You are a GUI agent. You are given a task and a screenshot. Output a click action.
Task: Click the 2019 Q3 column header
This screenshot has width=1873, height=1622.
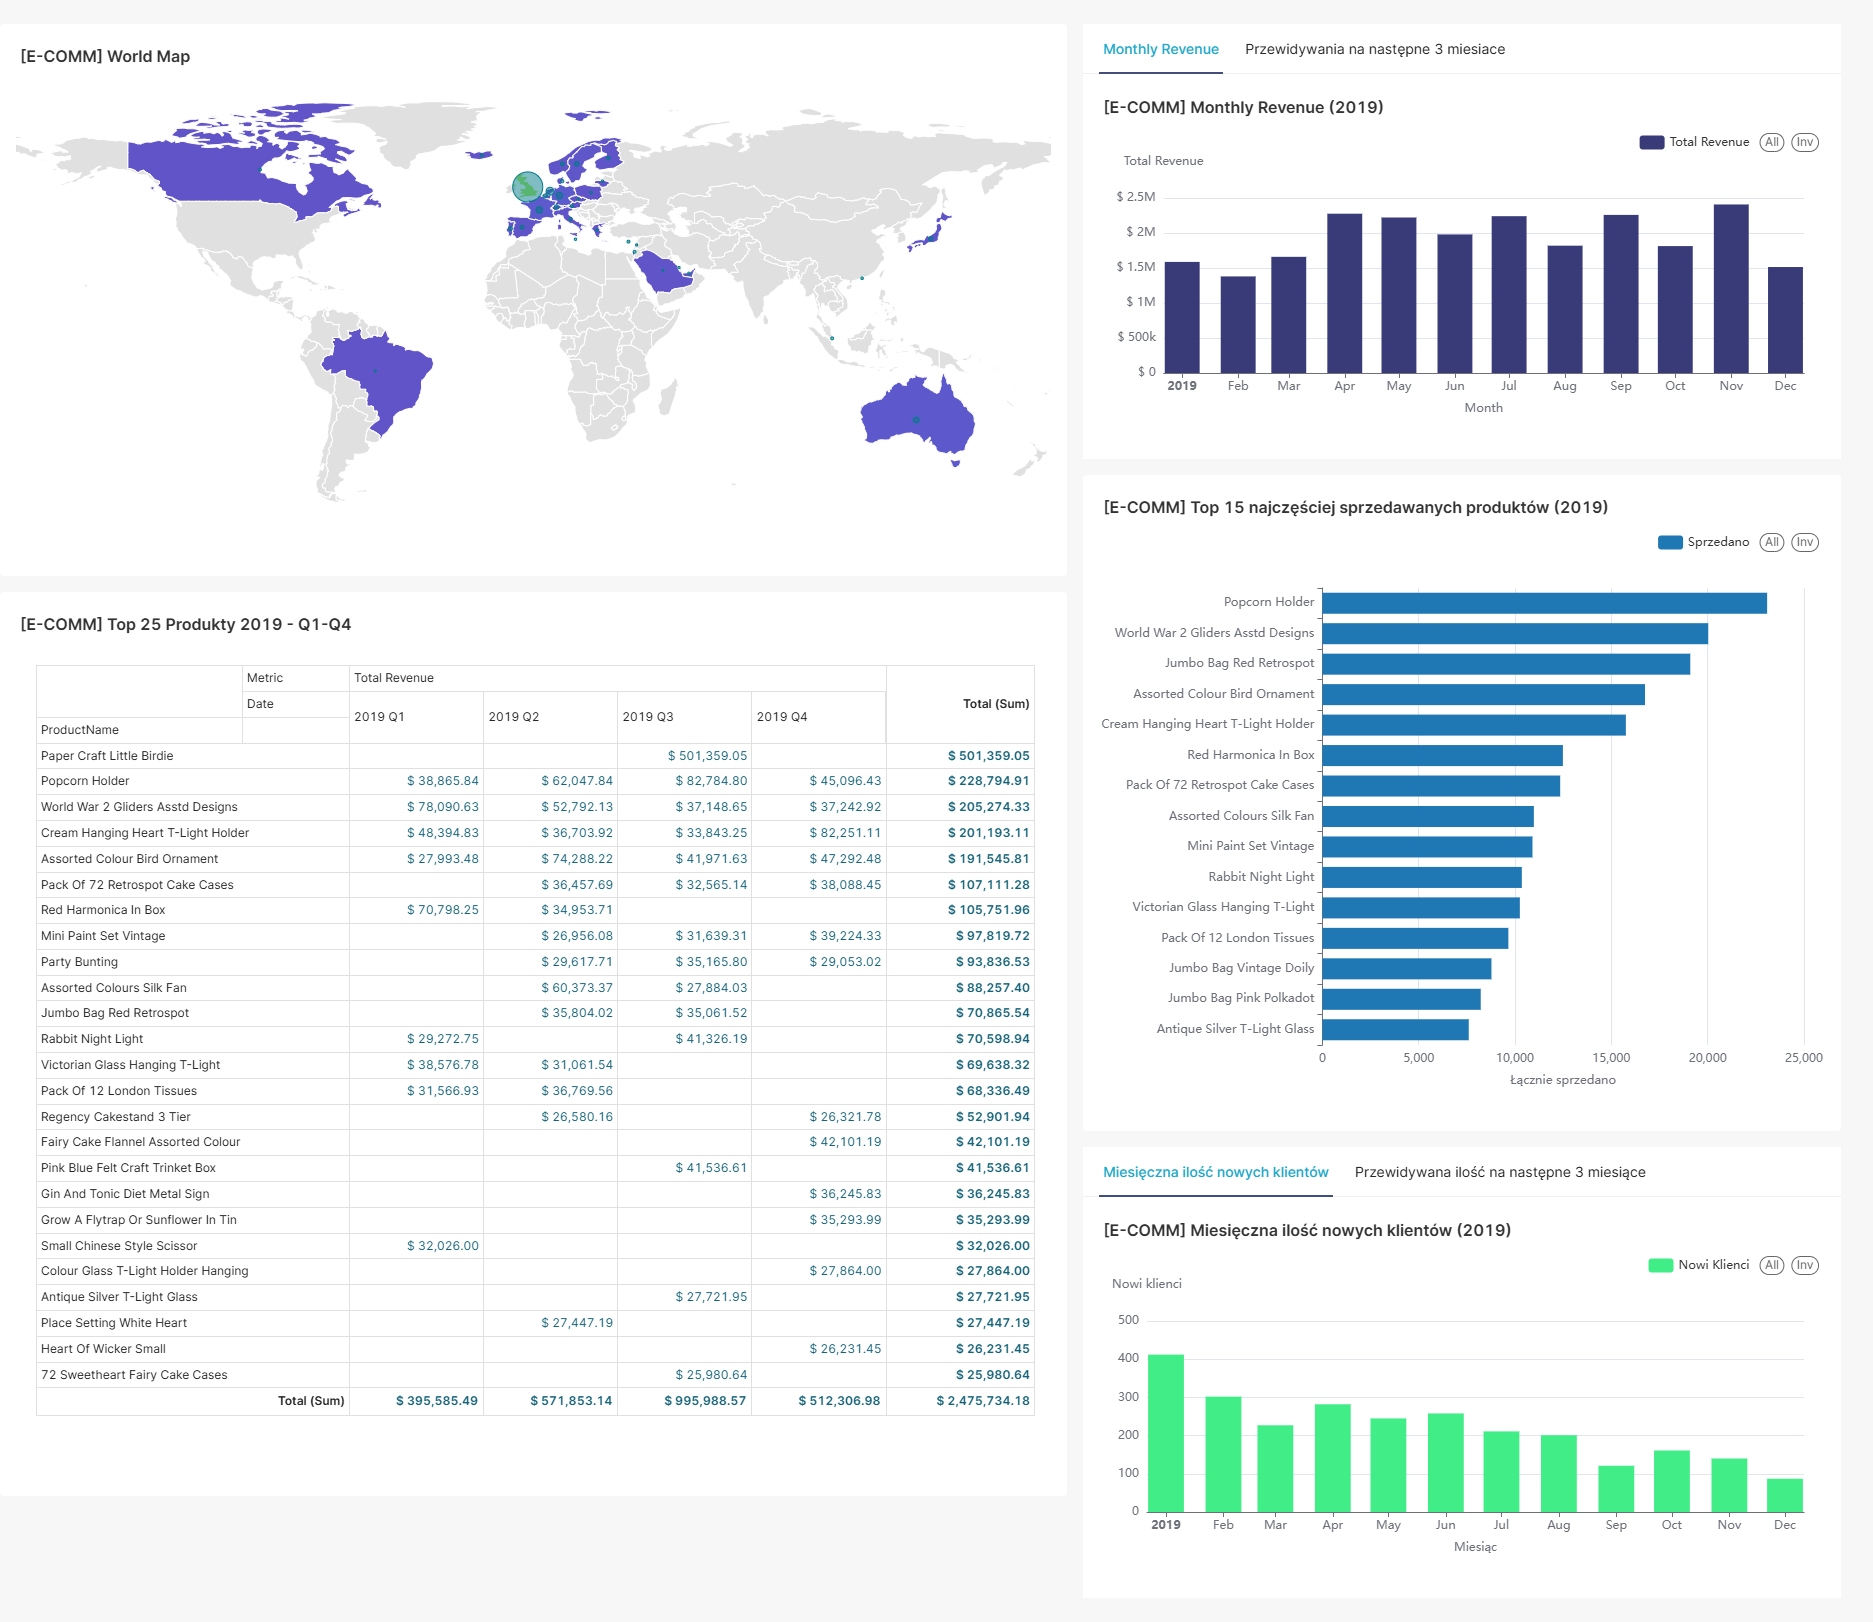[x=648, y=717]
